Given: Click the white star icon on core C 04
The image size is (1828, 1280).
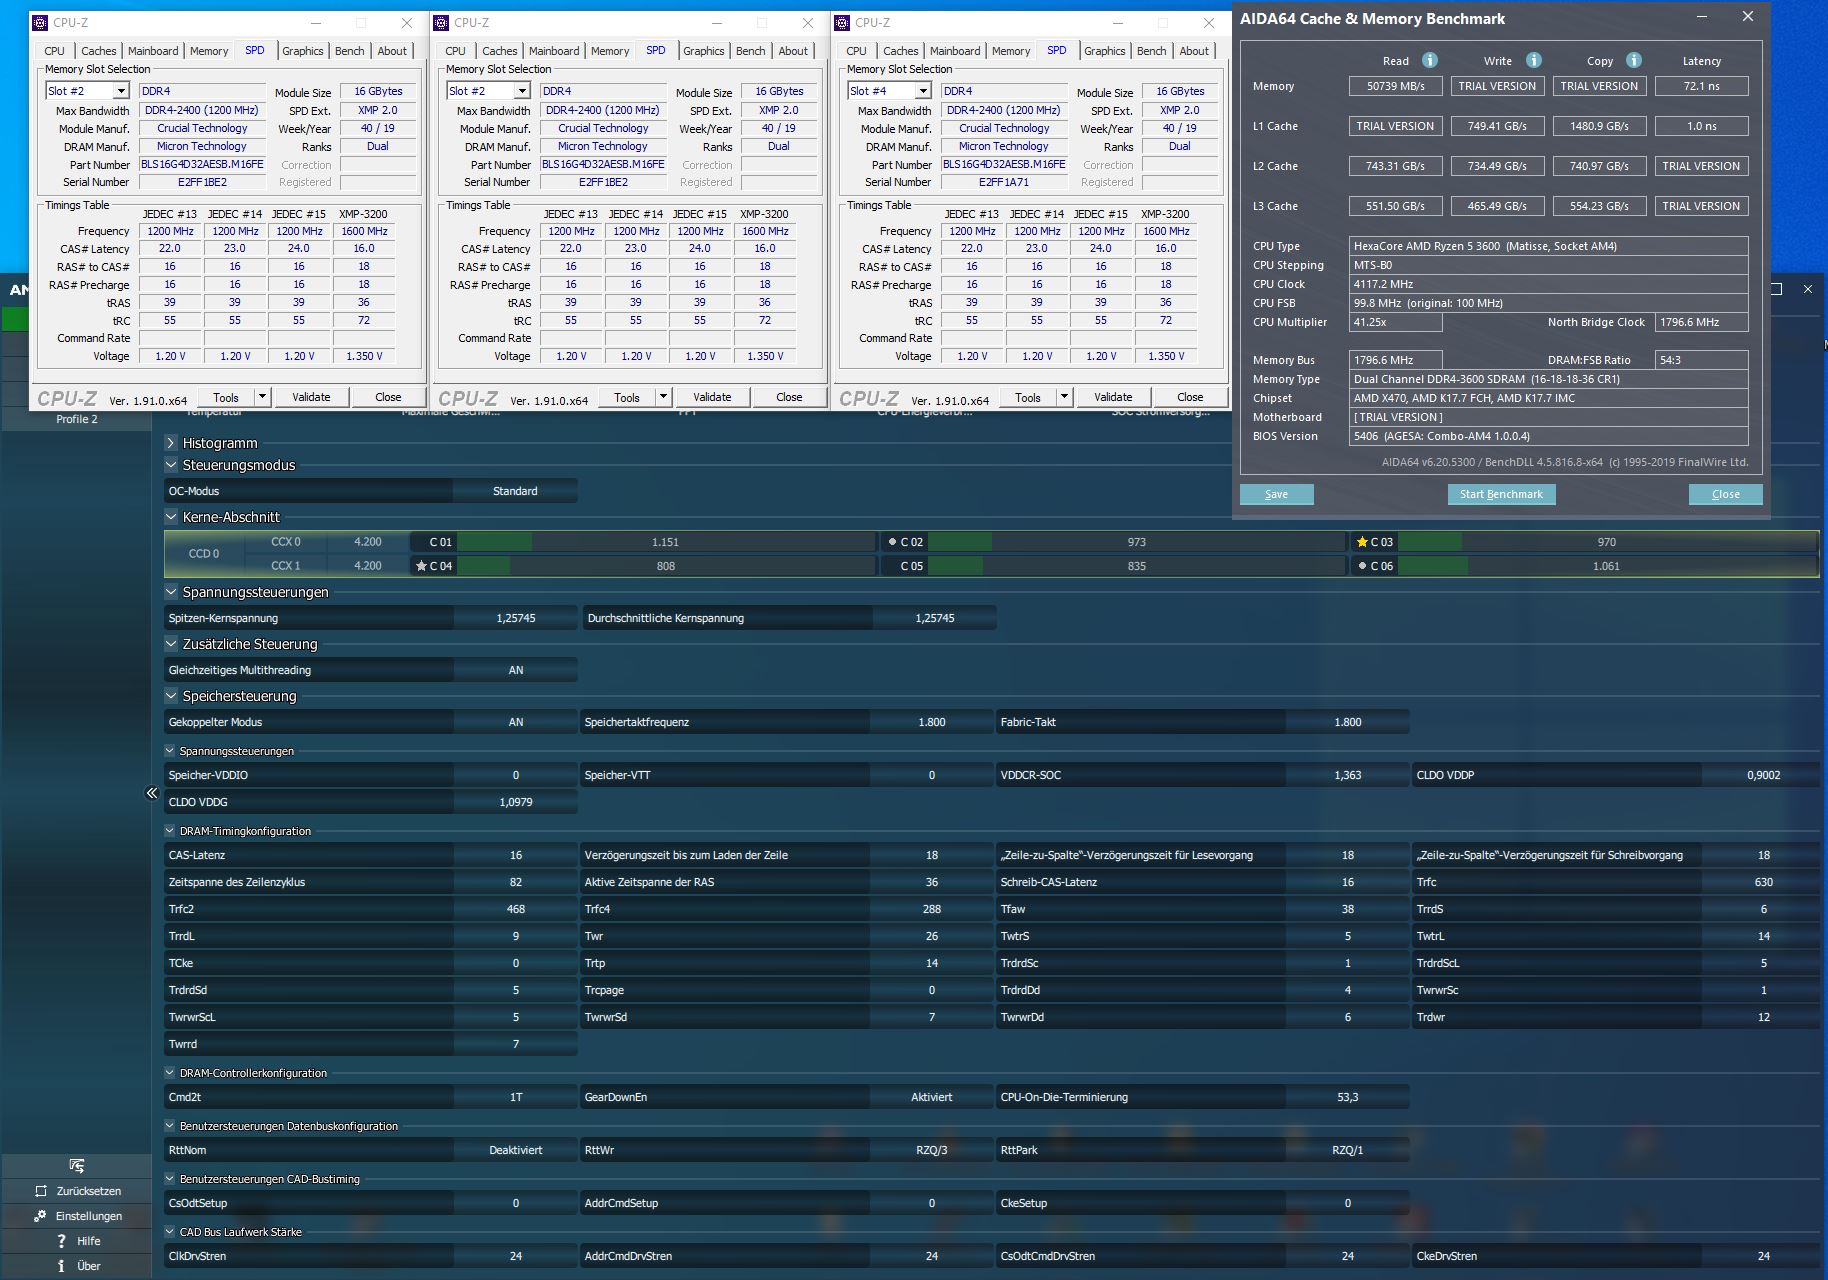Looking at the screenshot, I should click(x=421, y=566).
